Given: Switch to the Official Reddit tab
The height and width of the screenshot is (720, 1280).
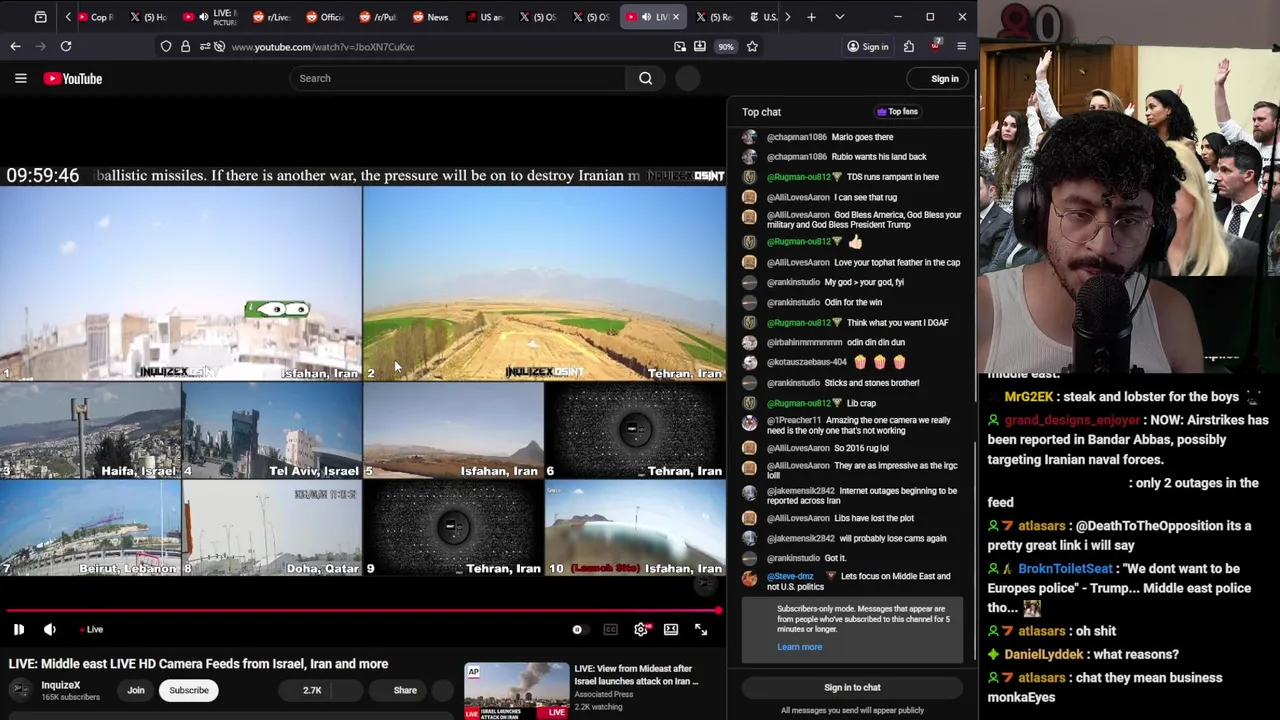Looking at the screenshot, I should point(324,17).
